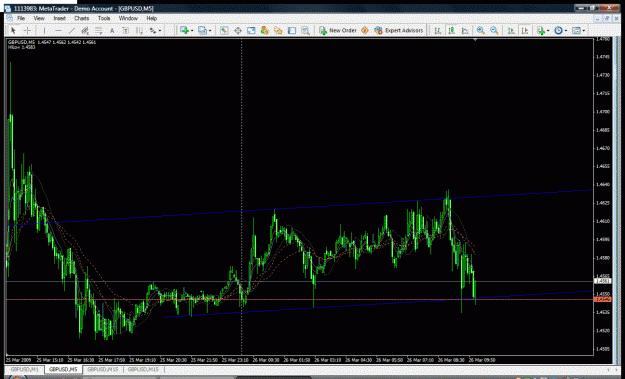Open the File menu

click(x=21, y=18)
